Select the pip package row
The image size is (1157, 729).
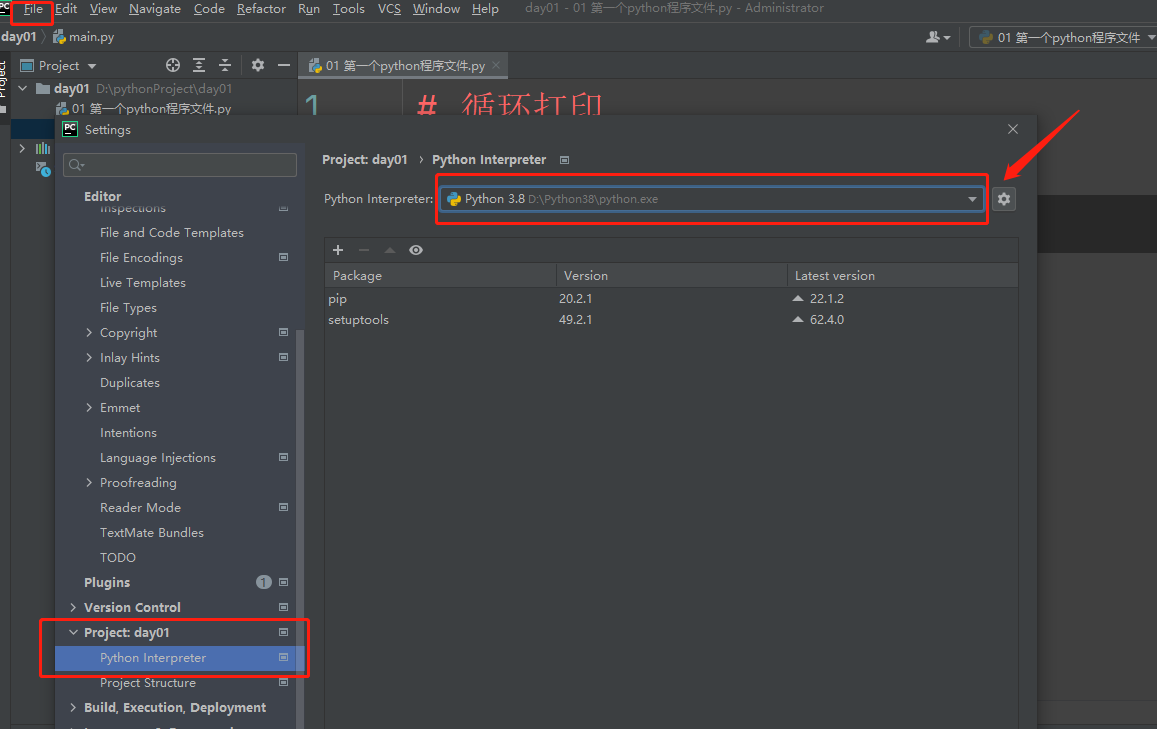(x=671, y=299)
